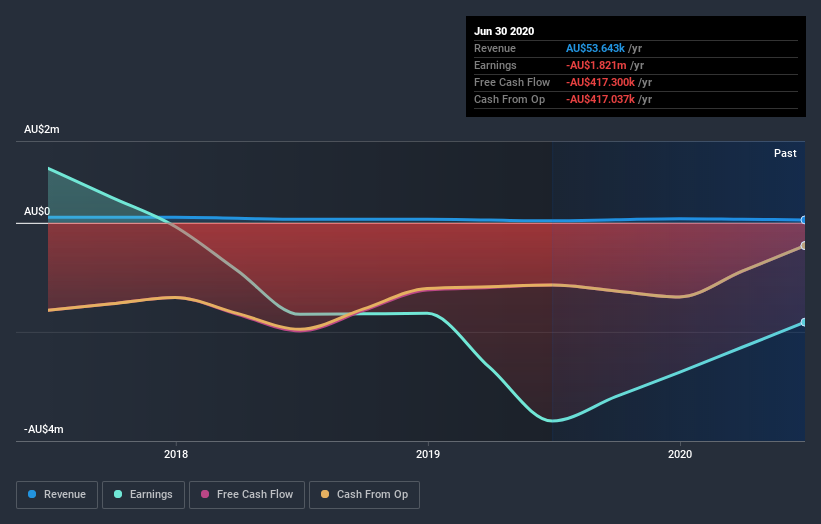Click the -AU$417.300k free cash flow value
Viewport: 821px width, 524px height.
click(x=601, y=82)
